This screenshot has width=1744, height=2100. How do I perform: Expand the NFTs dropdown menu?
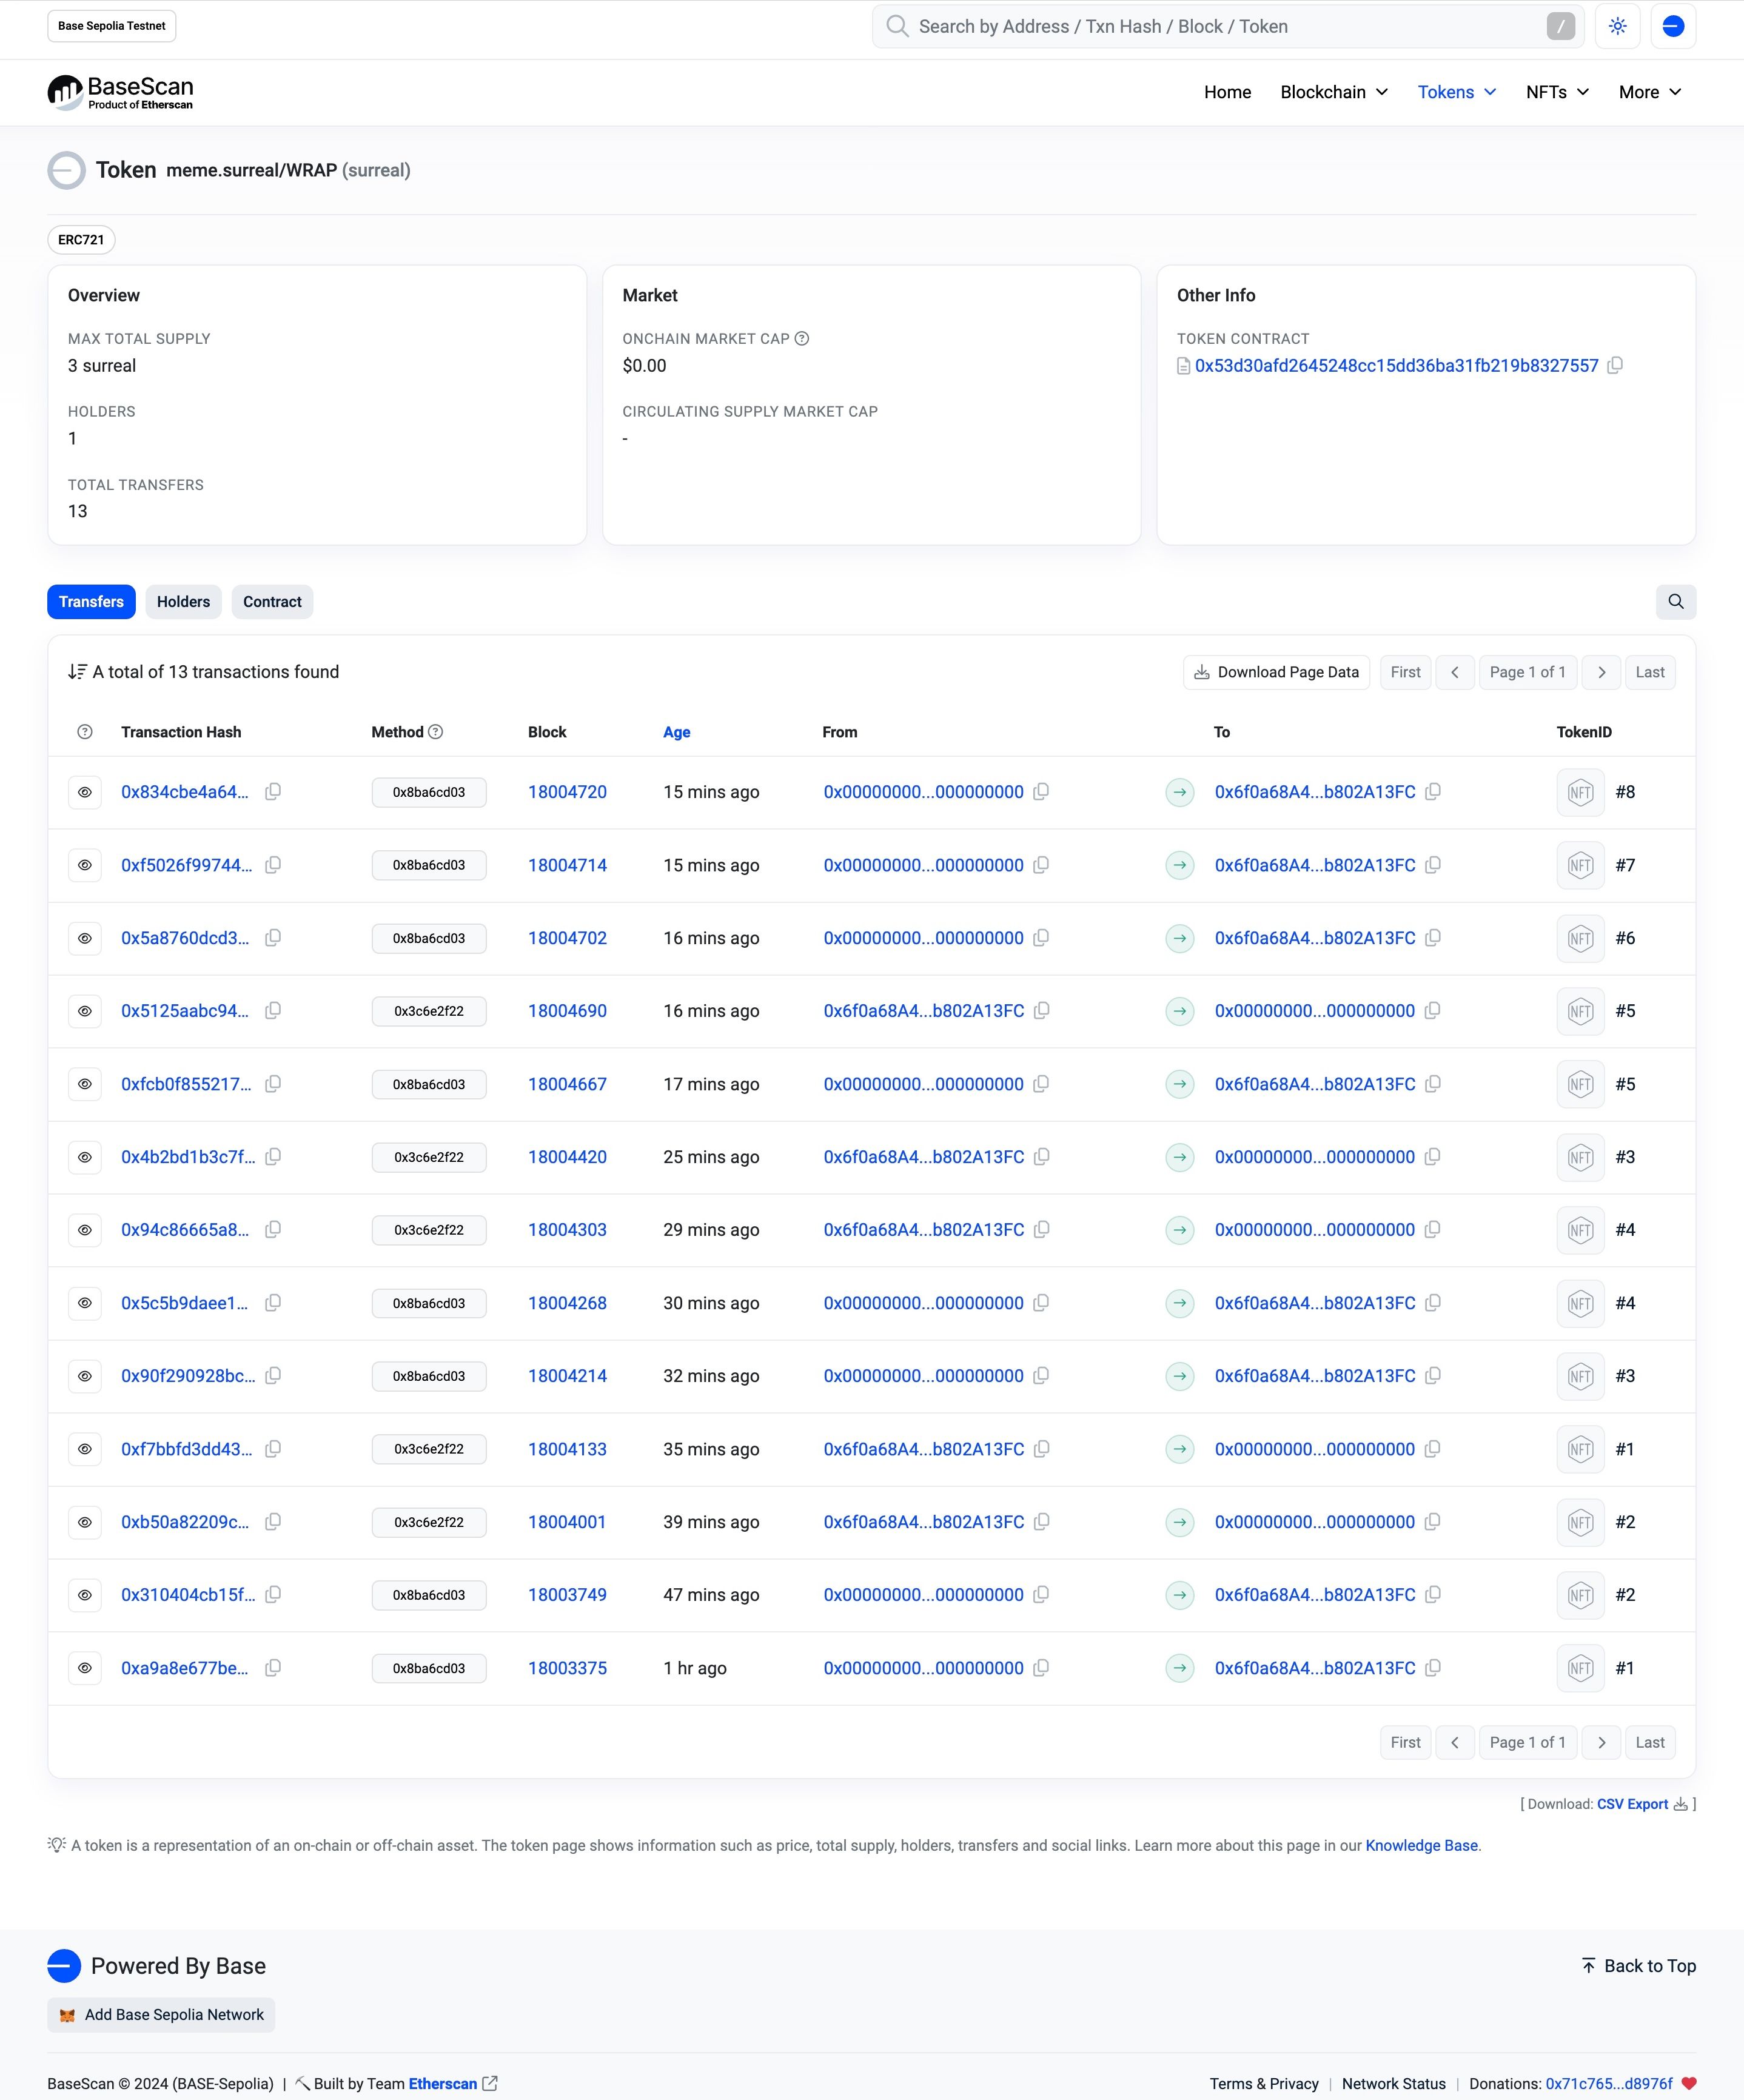coord(1557,92)
